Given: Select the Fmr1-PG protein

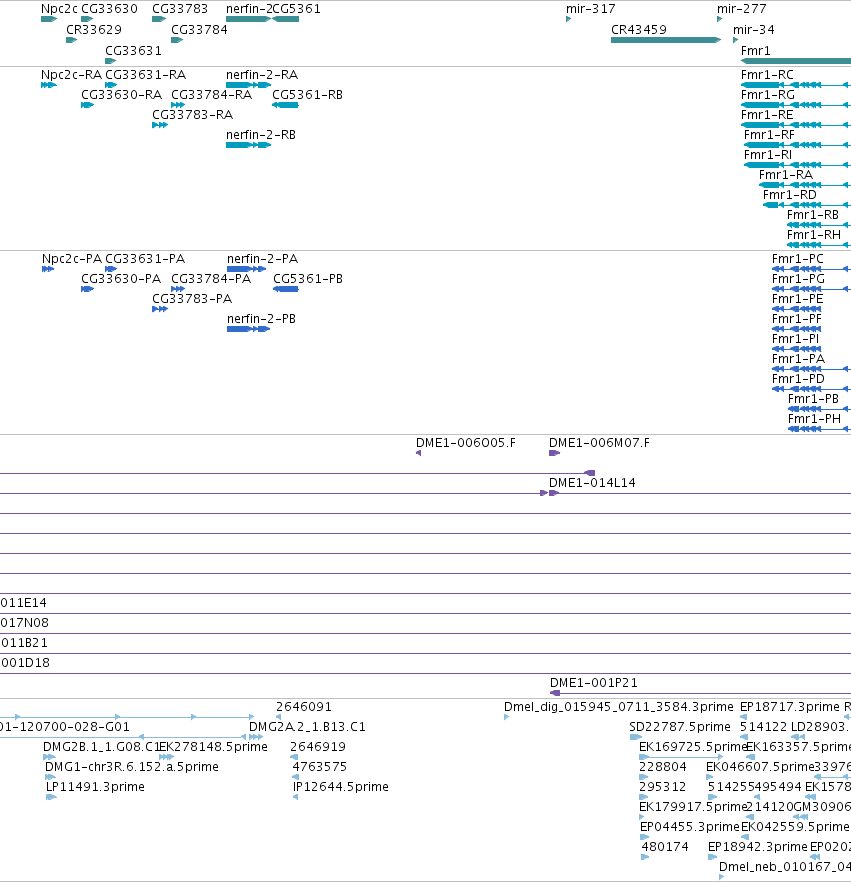Looking at the screenshot, I should pyautogui.click(x=811, y=289).
